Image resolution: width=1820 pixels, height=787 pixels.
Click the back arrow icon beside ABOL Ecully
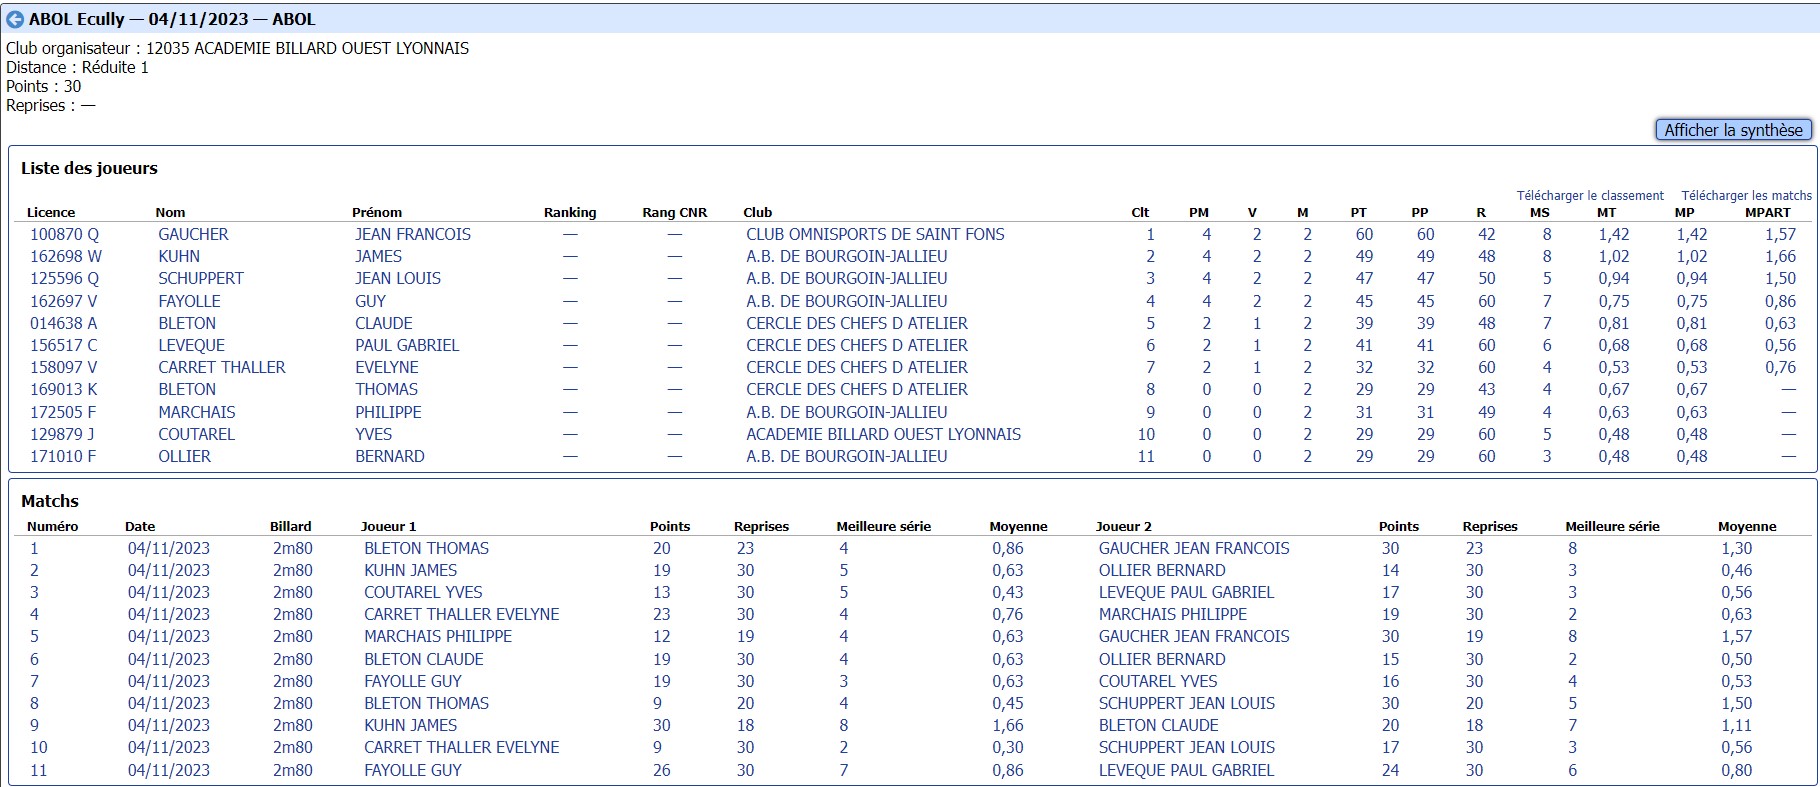(x=15, y=19)
